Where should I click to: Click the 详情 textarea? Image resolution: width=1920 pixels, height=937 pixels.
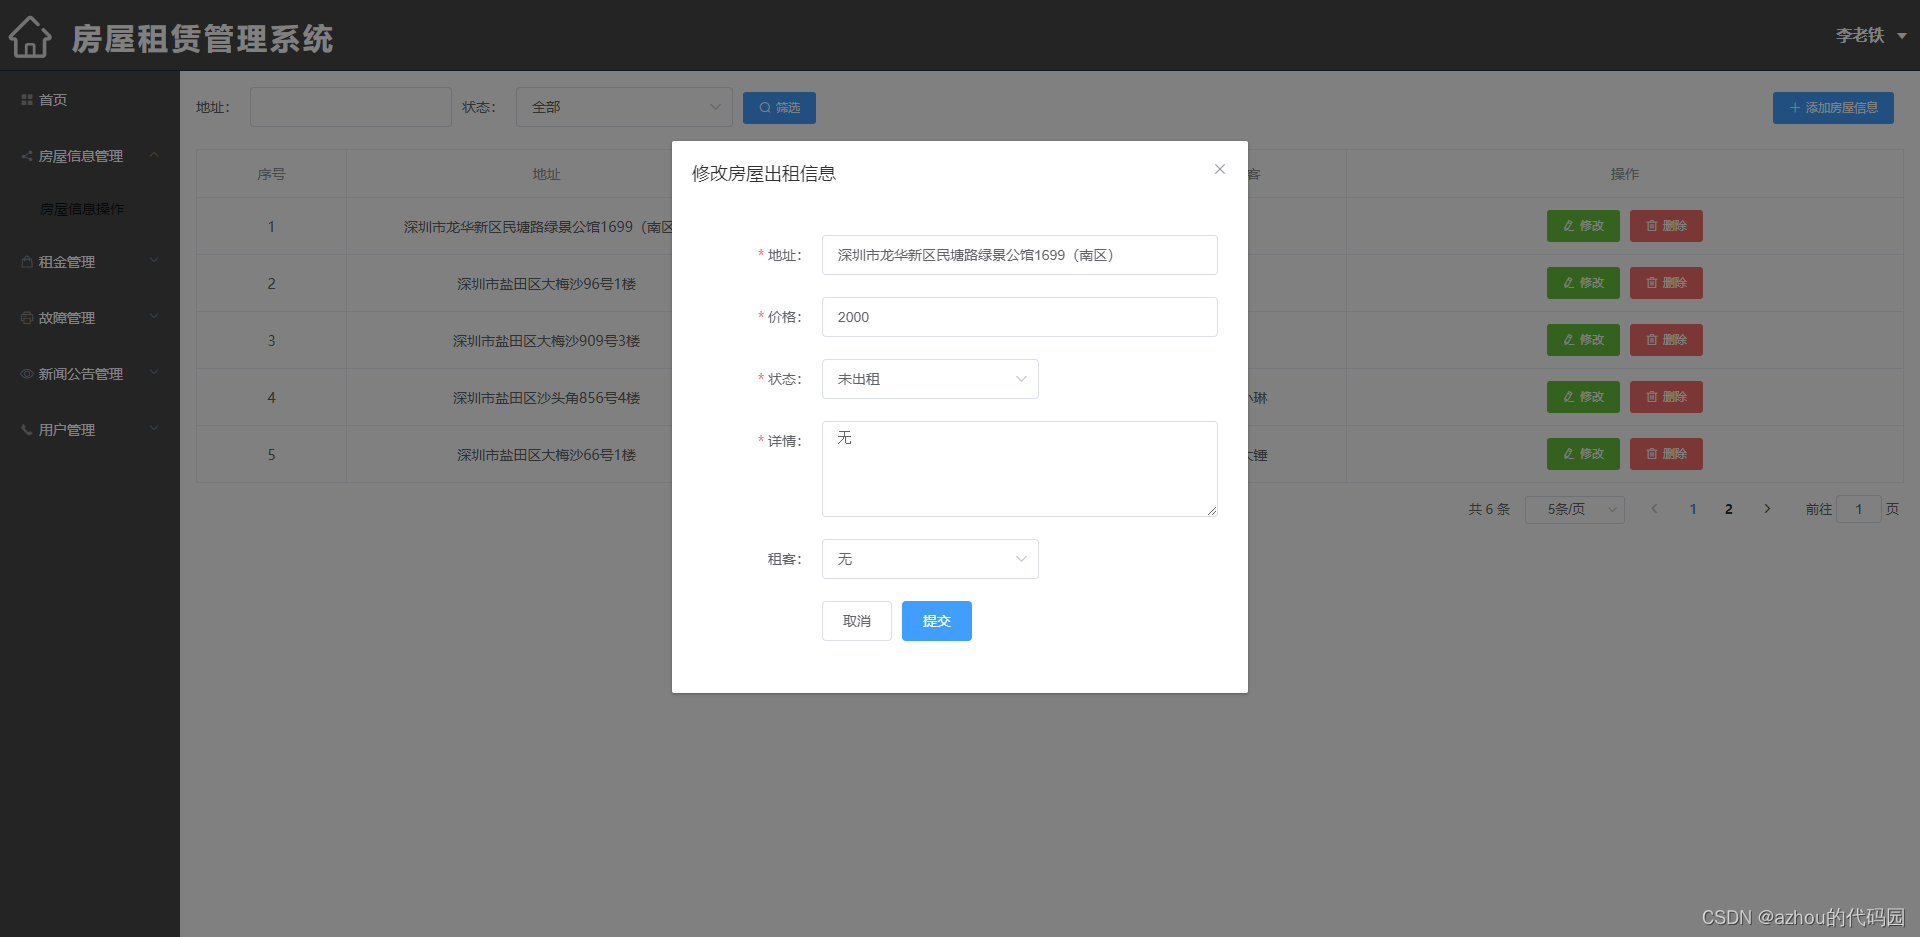point(1020,469)
